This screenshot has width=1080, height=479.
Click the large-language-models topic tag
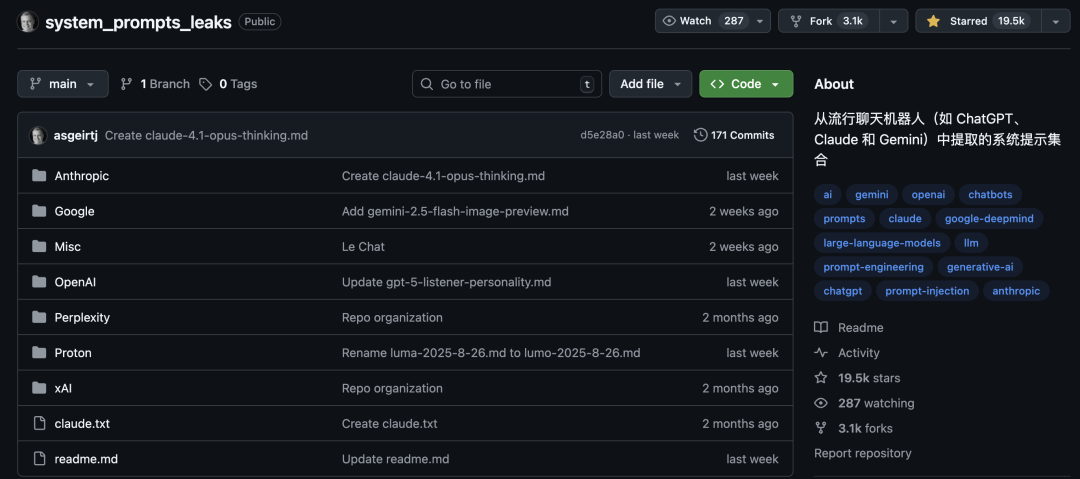[x=882, y=243]
